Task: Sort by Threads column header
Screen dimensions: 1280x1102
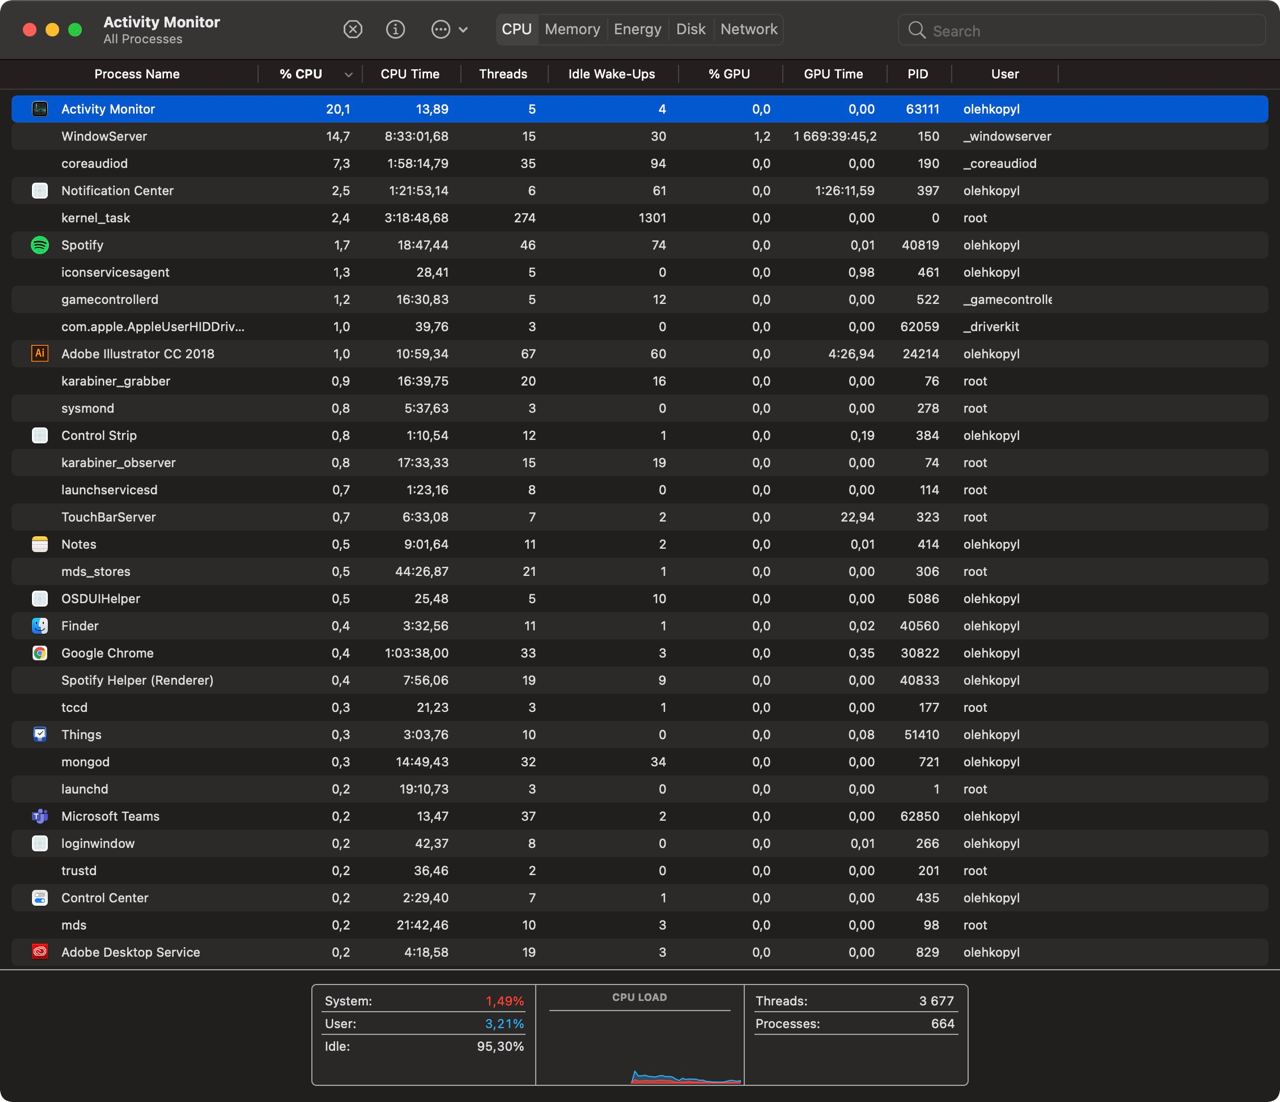Action: point(503,74)
